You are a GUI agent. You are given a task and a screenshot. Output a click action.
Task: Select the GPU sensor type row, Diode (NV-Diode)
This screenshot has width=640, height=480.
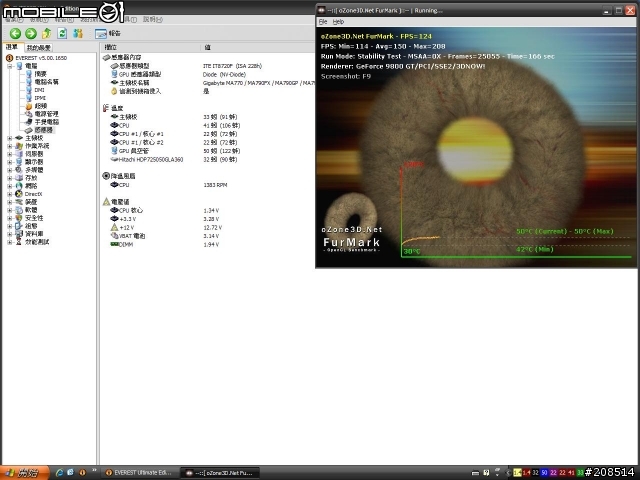(x=208, y=74)
